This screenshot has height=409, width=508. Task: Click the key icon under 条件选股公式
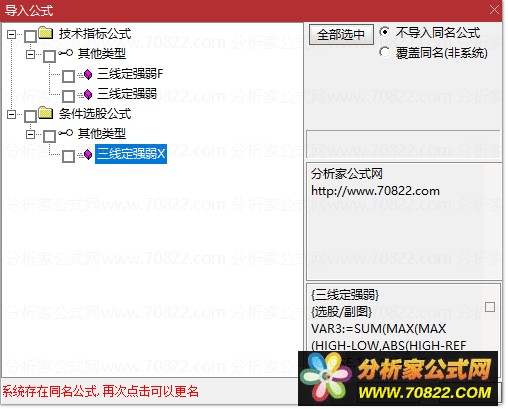(65, 133)
